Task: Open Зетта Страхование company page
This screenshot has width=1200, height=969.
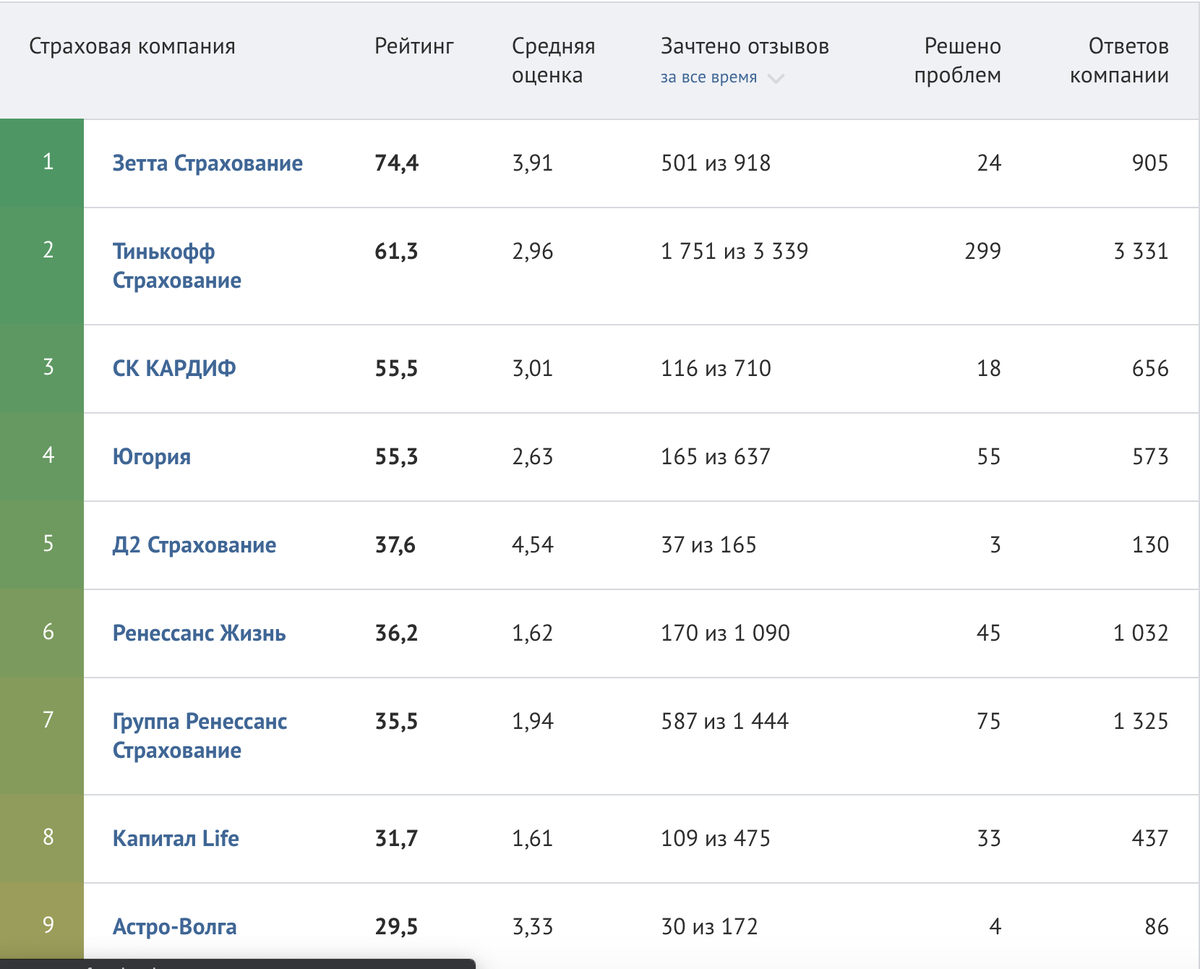Action: [x=208, y=163]
